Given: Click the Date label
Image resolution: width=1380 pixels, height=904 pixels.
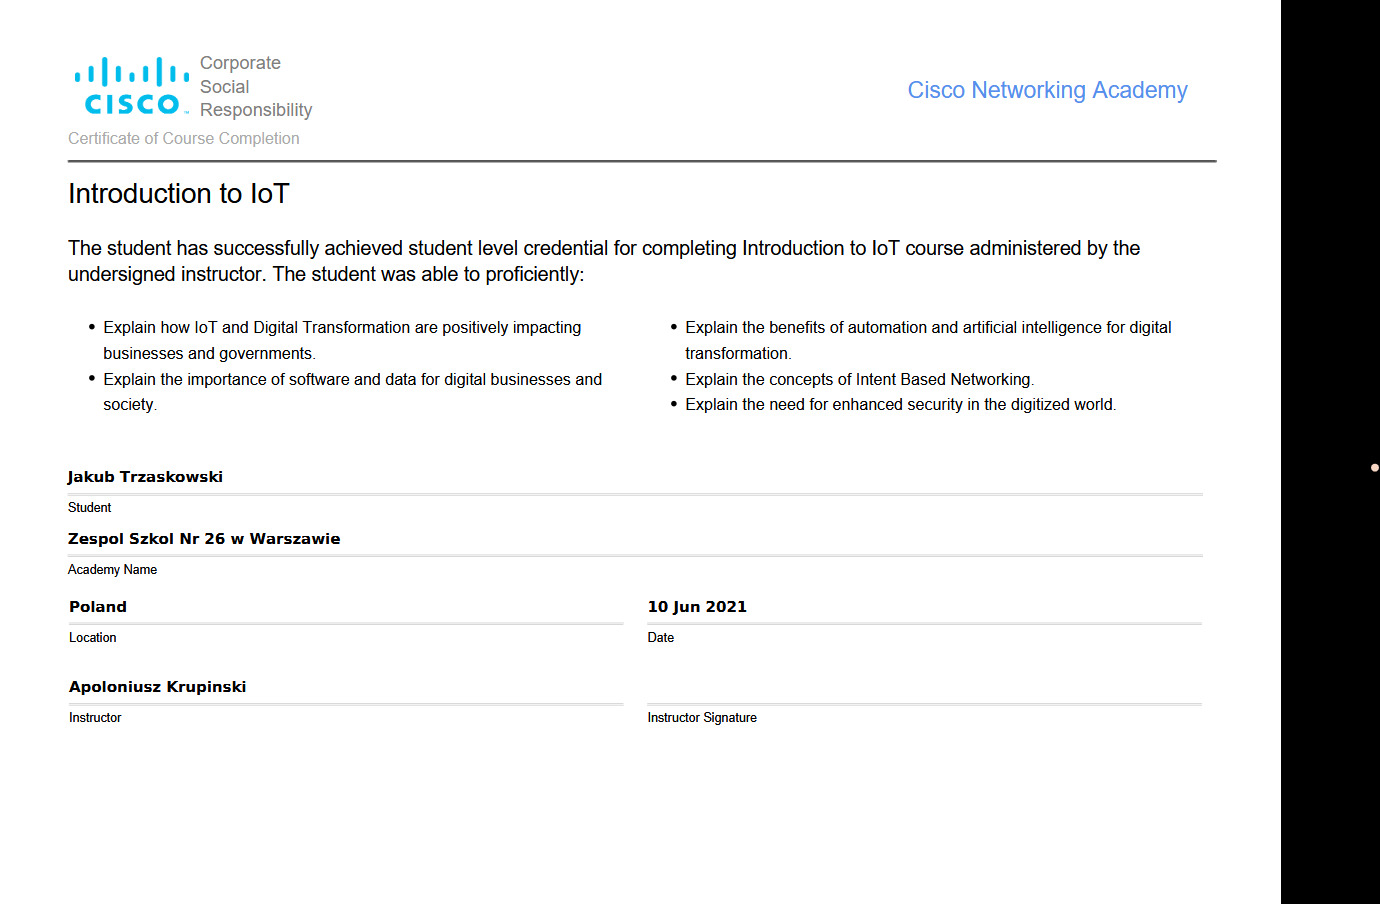Looking at the screenshot, I should (660, 637).
